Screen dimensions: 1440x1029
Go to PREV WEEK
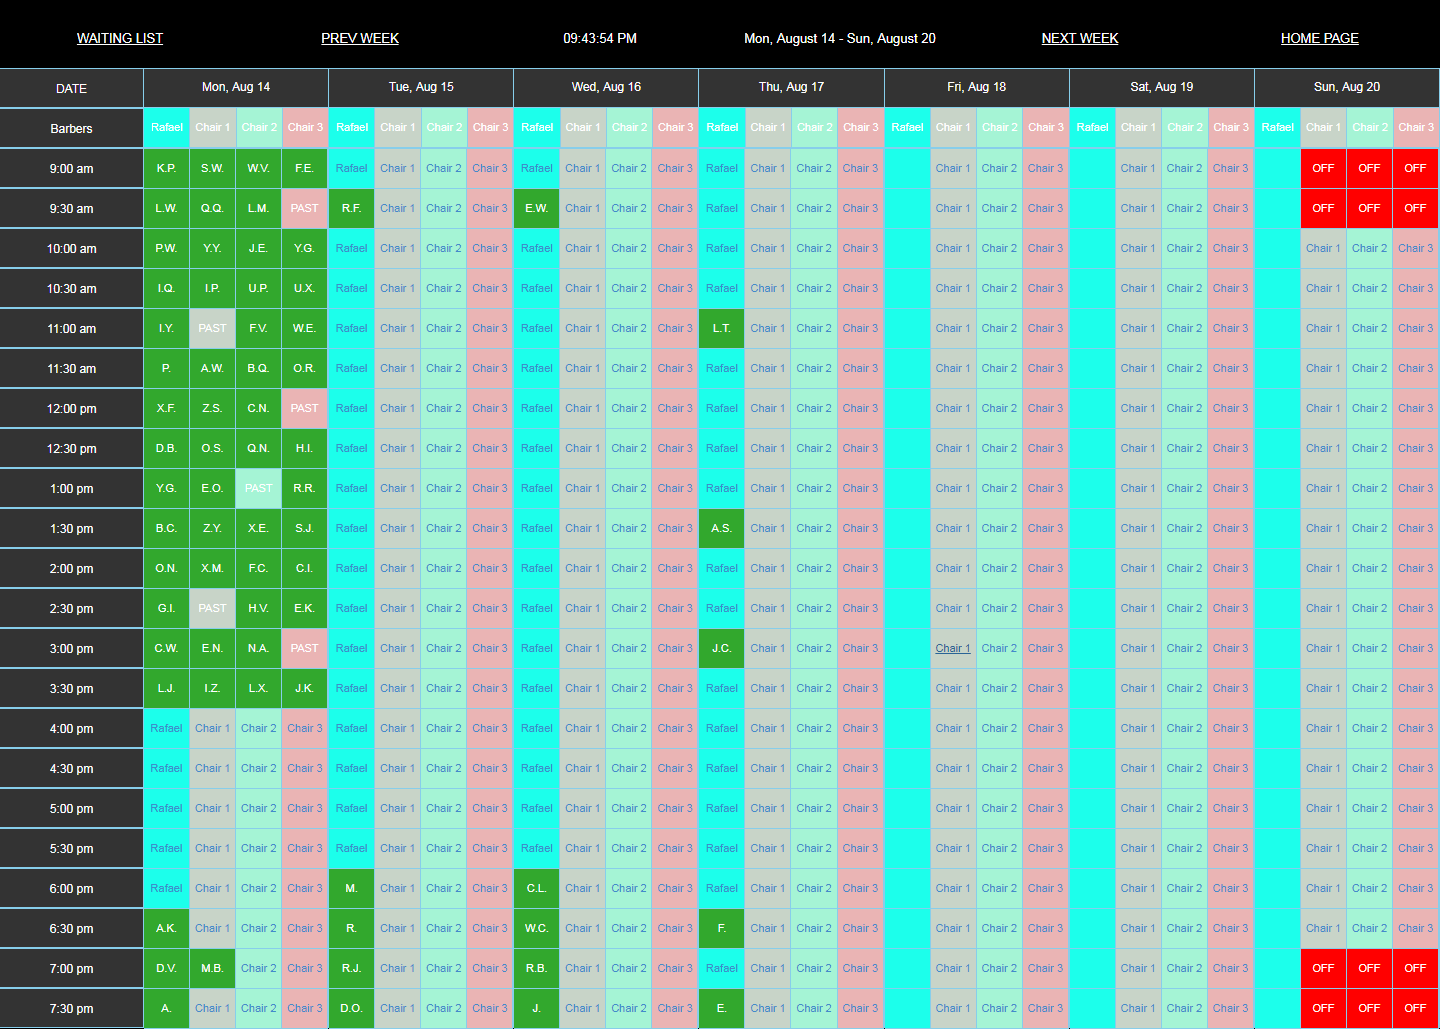coord(360,38)
